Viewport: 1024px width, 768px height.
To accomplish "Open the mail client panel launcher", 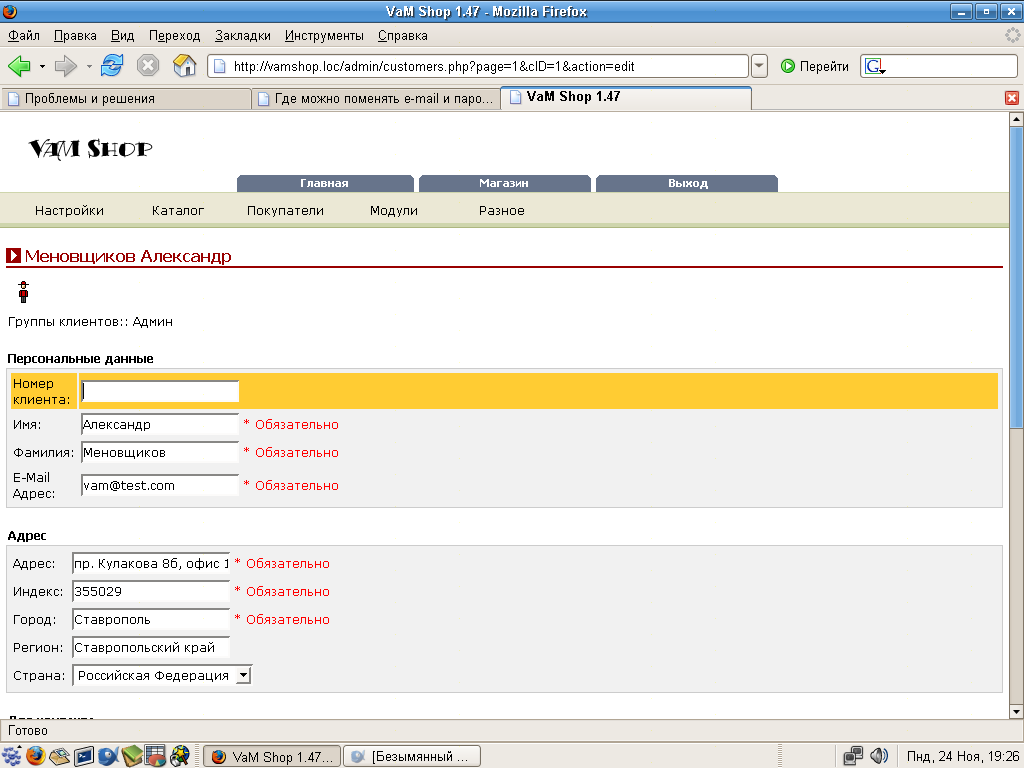I will (x=59, y=756).
